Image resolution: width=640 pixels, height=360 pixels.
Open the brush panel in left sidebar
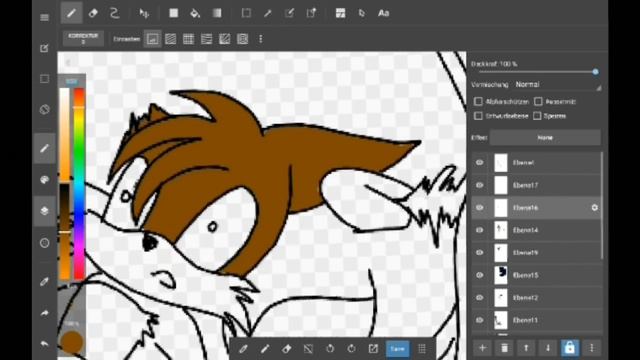[44, 148]
